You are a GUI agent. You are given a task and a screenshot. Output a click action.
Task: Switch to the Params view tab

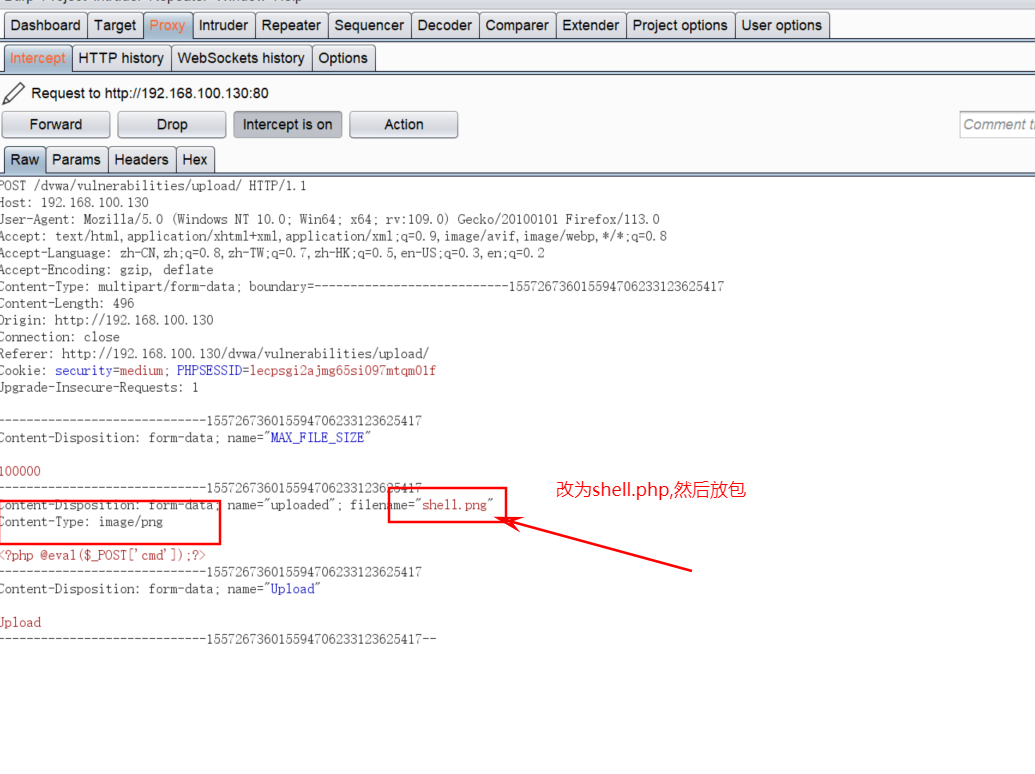(x=77, y=160)
